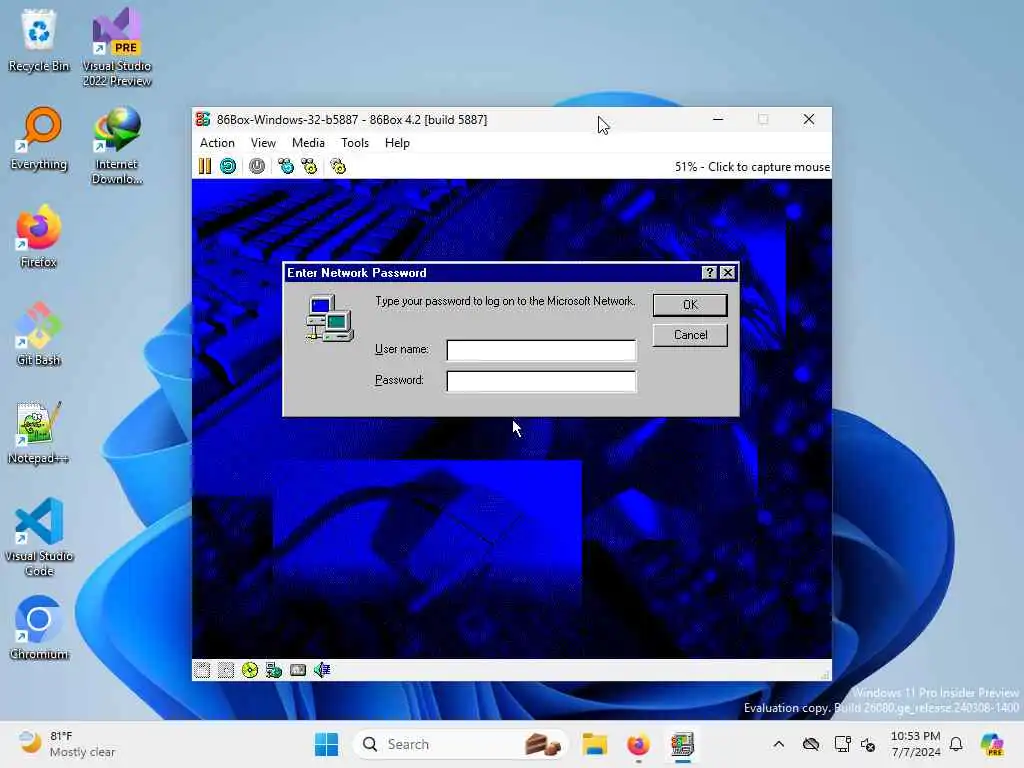Click the network display tray icon

pyautogui.click(x=842, y=744)
